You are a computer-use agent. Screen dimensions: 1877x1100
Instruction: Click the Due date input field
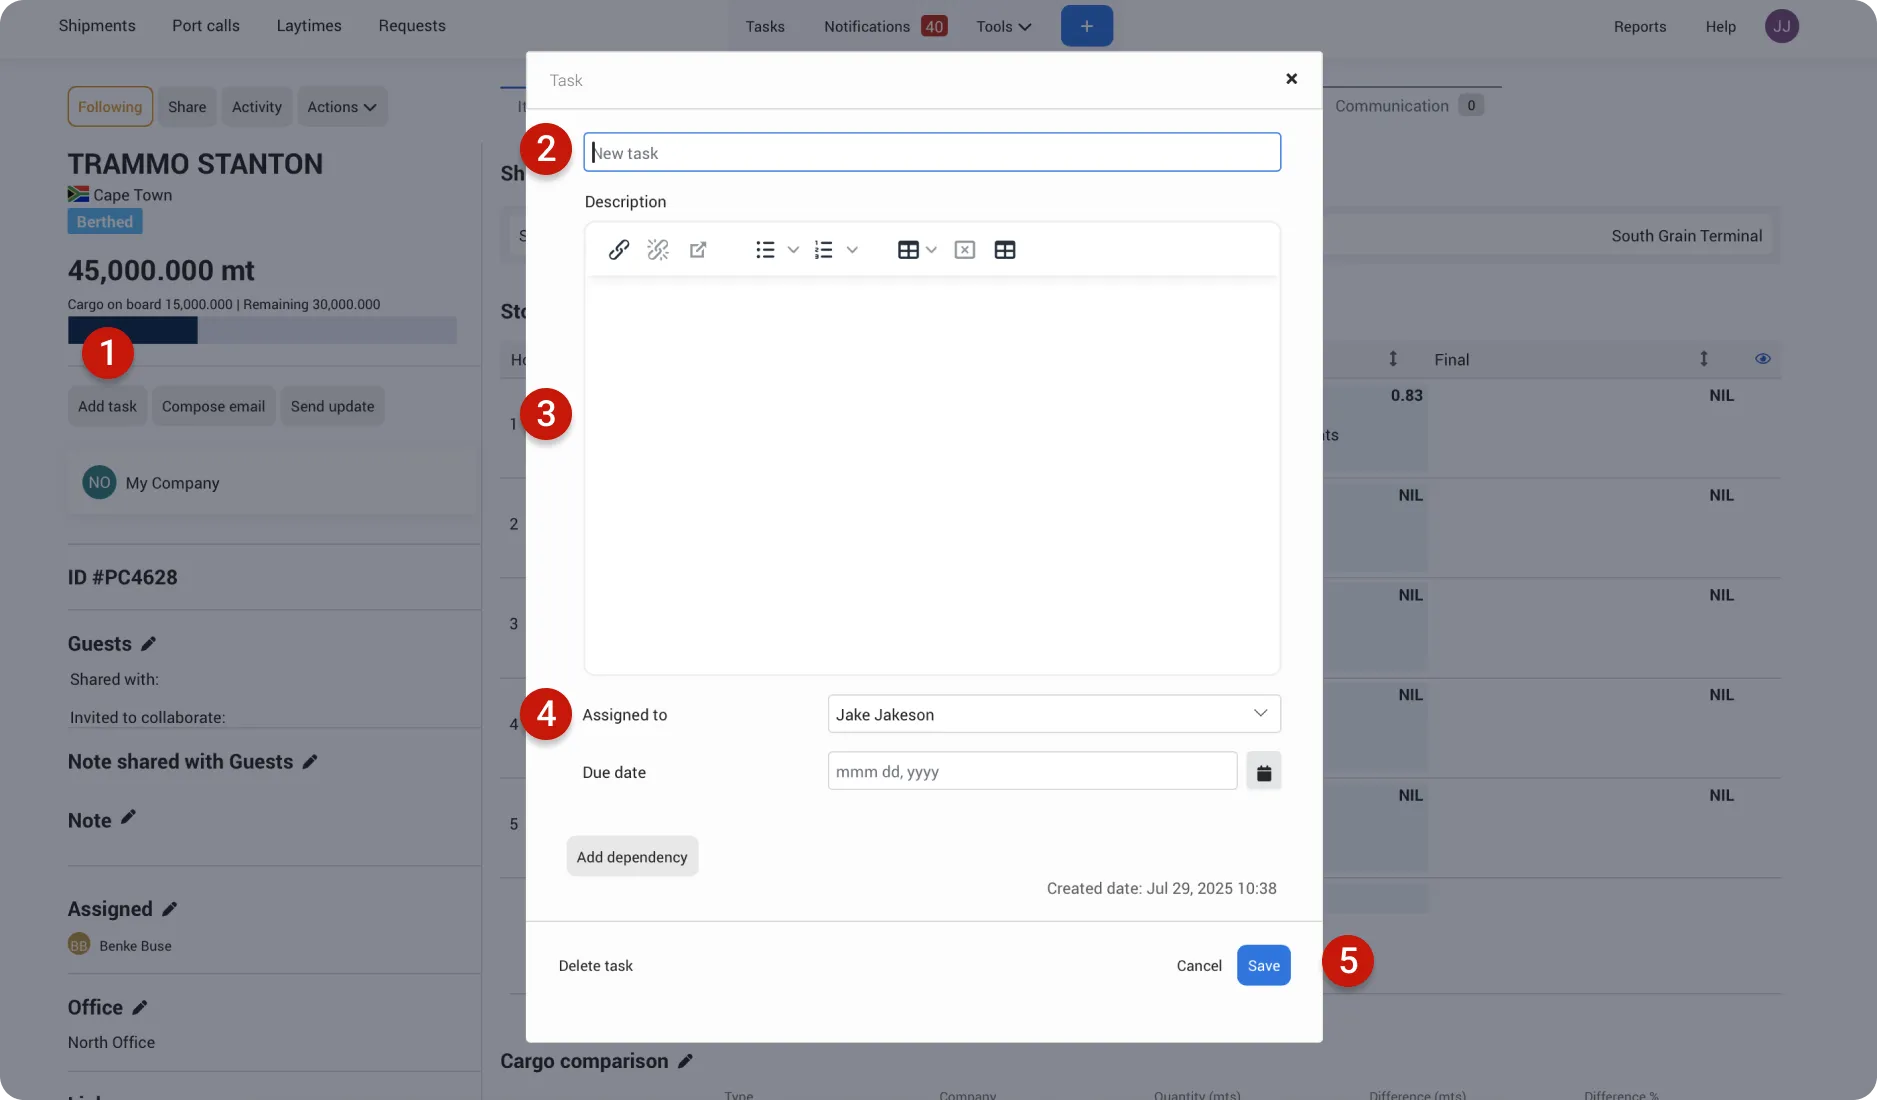coord(1032,772)
